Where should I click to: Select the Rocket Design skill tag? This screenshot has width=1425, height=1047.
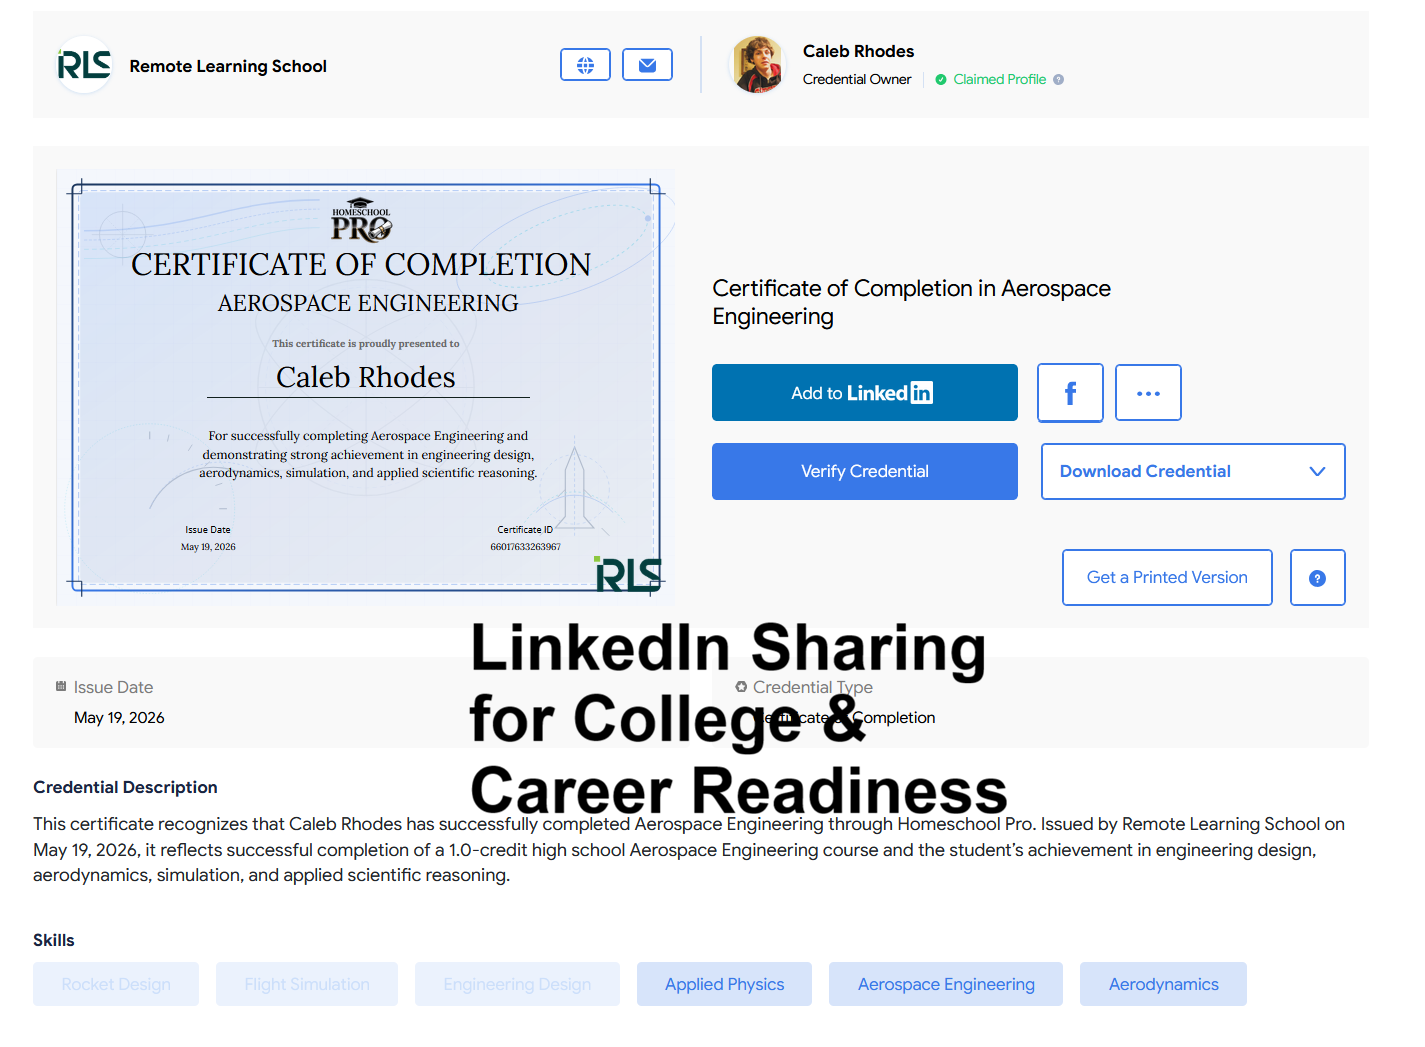click(x=116, y=984)
